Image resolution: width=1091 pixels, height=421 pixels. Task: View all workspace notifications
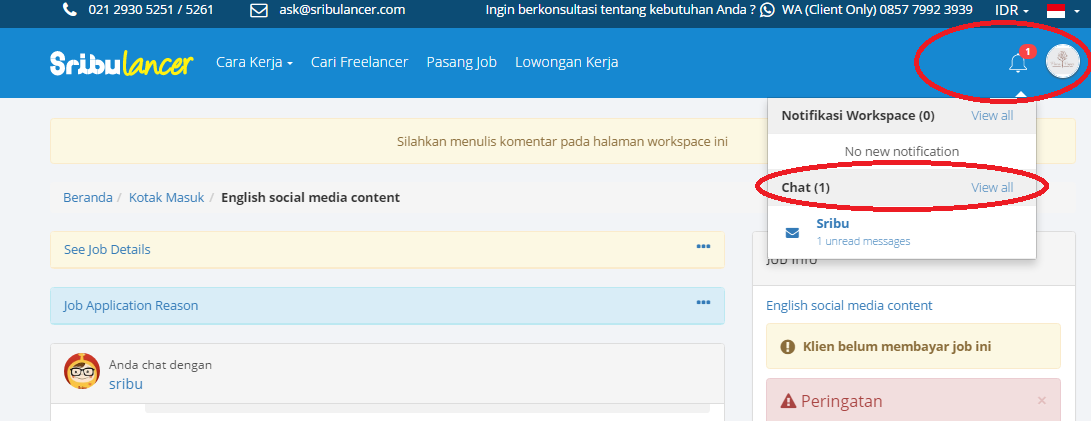992,116
